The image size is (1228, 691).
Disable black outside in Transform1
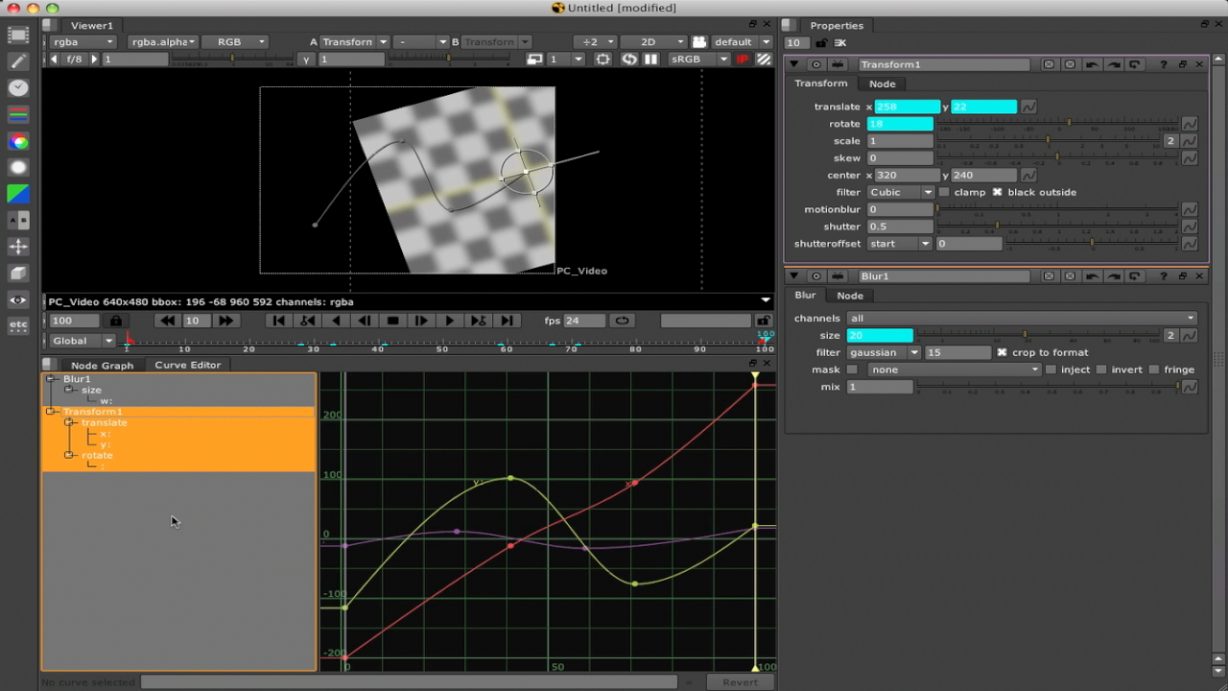[x=995, y=192]
